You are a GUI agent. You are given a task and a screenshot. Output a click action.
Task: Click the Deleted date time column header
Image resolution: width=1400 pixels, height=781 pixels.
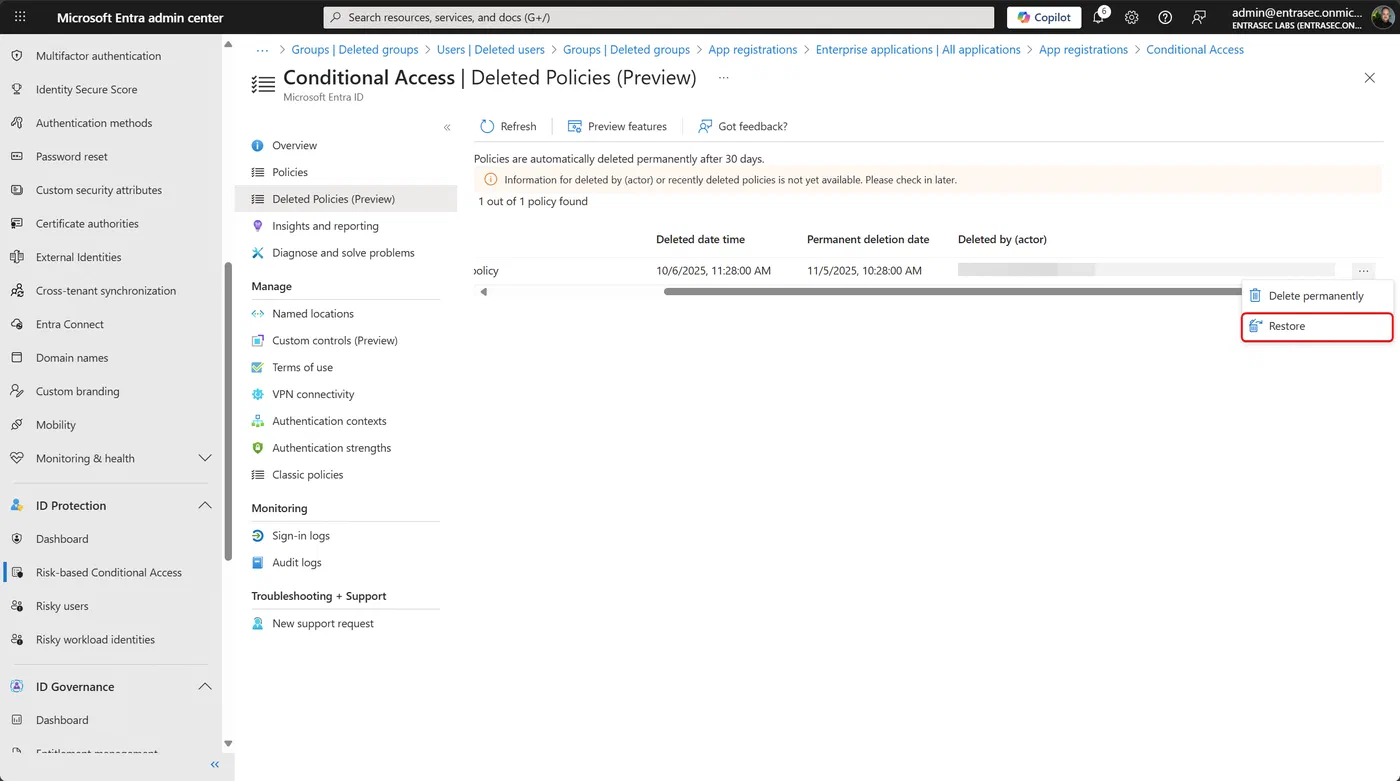click(700, 239)
